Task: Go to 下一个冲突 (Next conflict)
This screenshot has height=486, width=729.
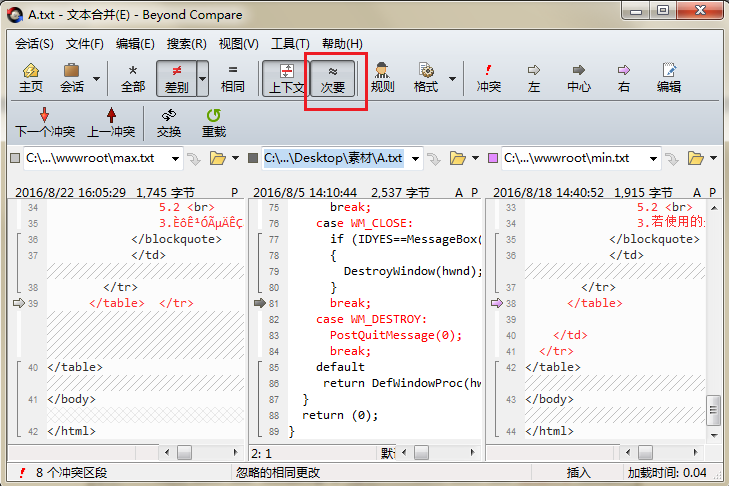Action: [45, 123]
